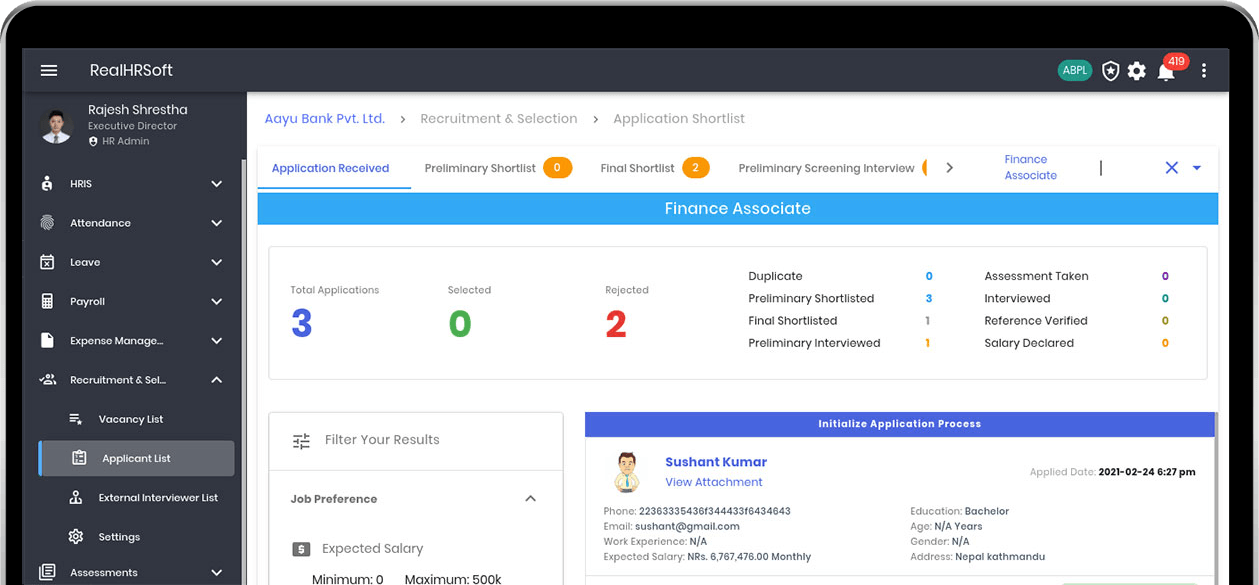Select Vacancy List in sidebar

(x=130, y=419)
